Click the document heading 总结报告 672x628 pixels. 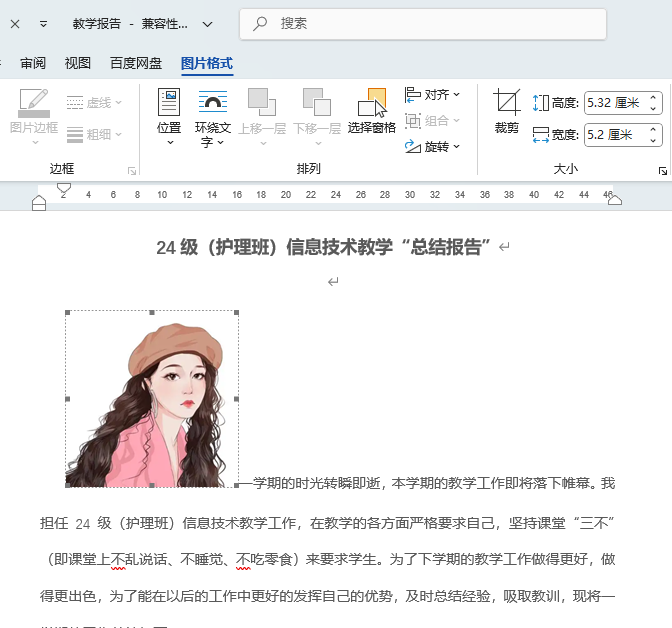click(446, 247)
